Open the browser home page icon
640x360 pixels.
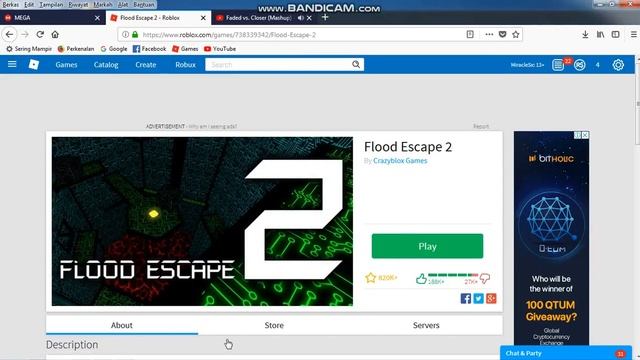coord(55,35)
